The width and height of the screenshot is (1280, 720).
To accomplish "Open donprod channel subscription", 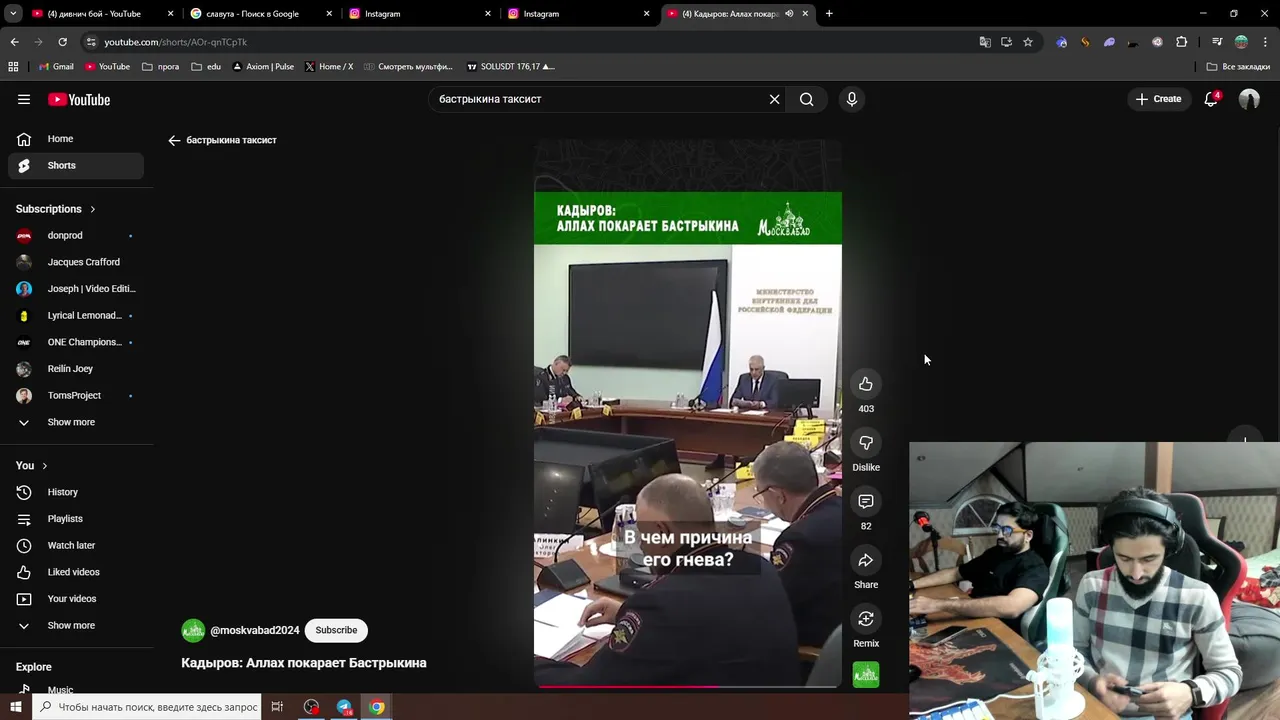I will [x=76, y=235].
